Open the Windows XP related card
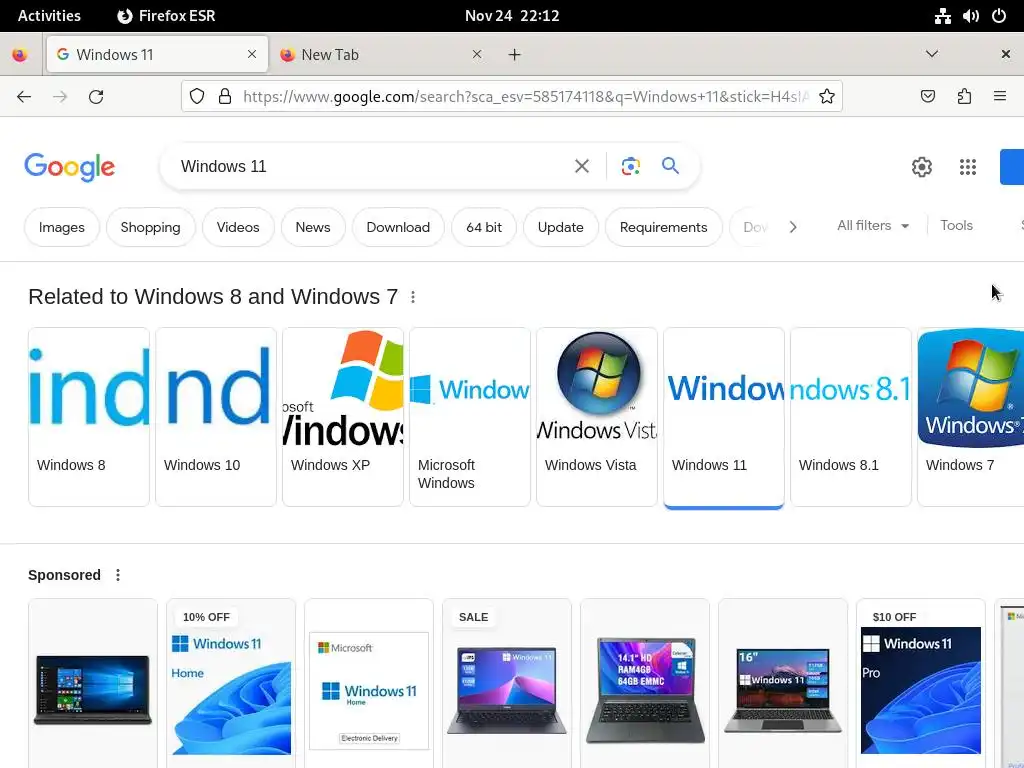 tap(343, 417)
